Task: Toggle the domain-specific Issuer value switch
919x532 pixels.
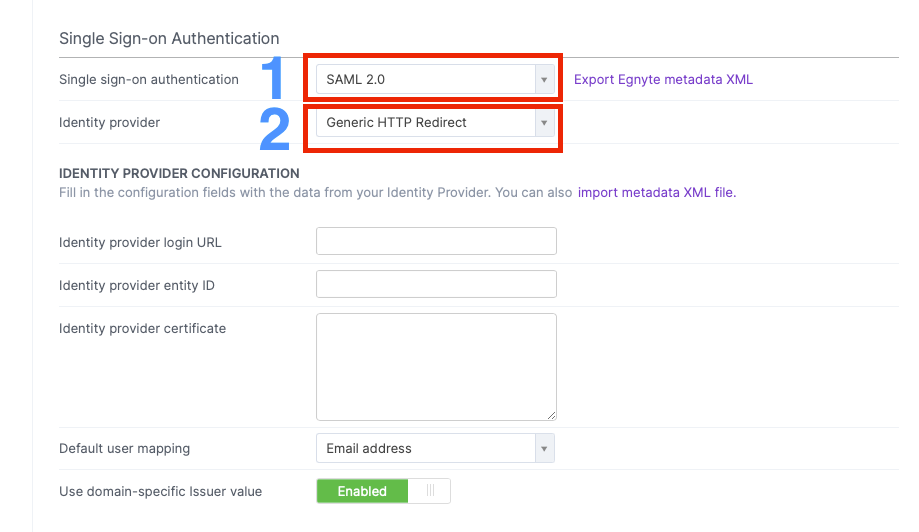Action: (383, 491)
